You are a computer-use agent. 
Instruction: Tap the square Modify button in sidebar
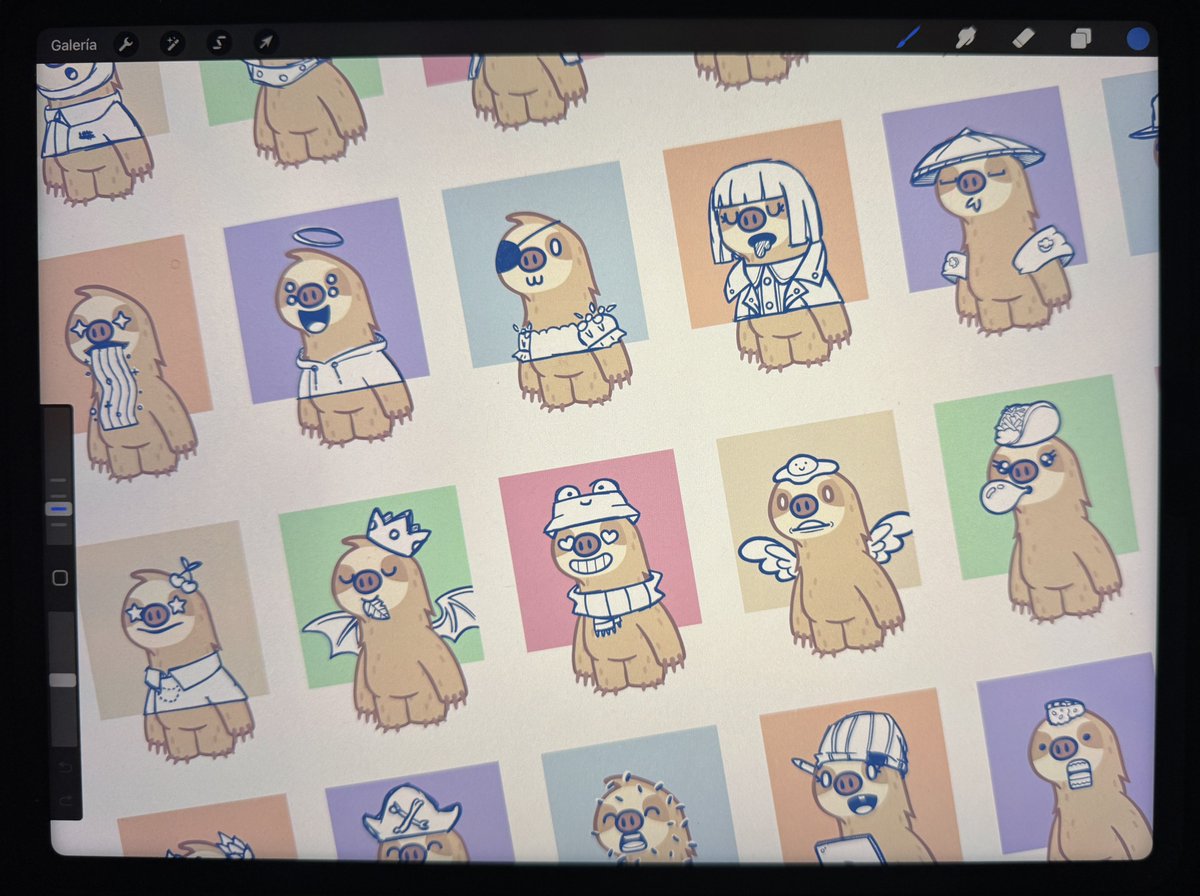click(x=60, y=578)
